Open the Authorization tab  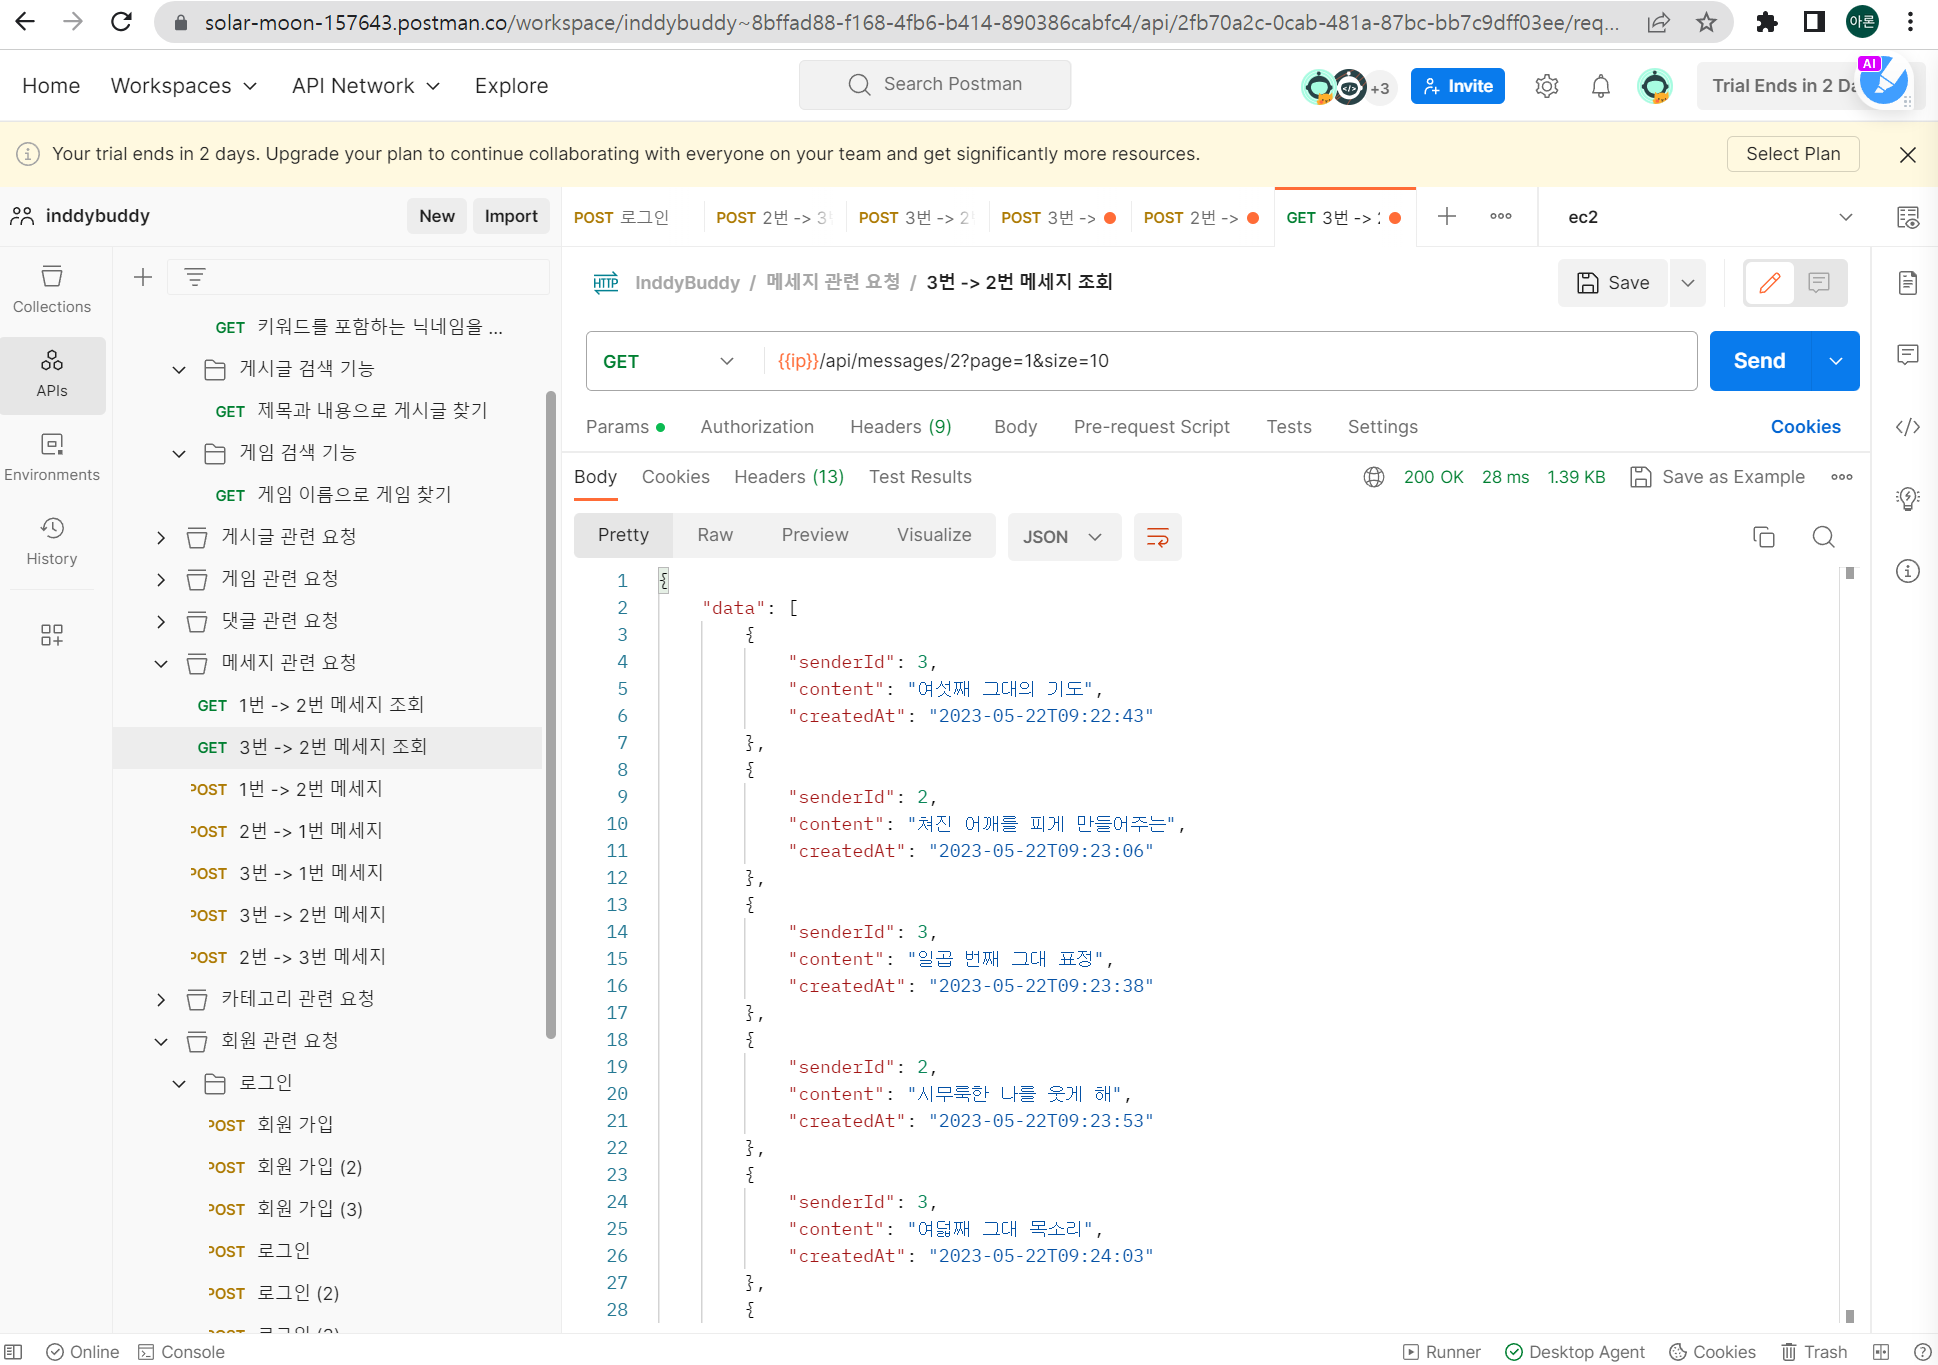(x=756, y=427)
